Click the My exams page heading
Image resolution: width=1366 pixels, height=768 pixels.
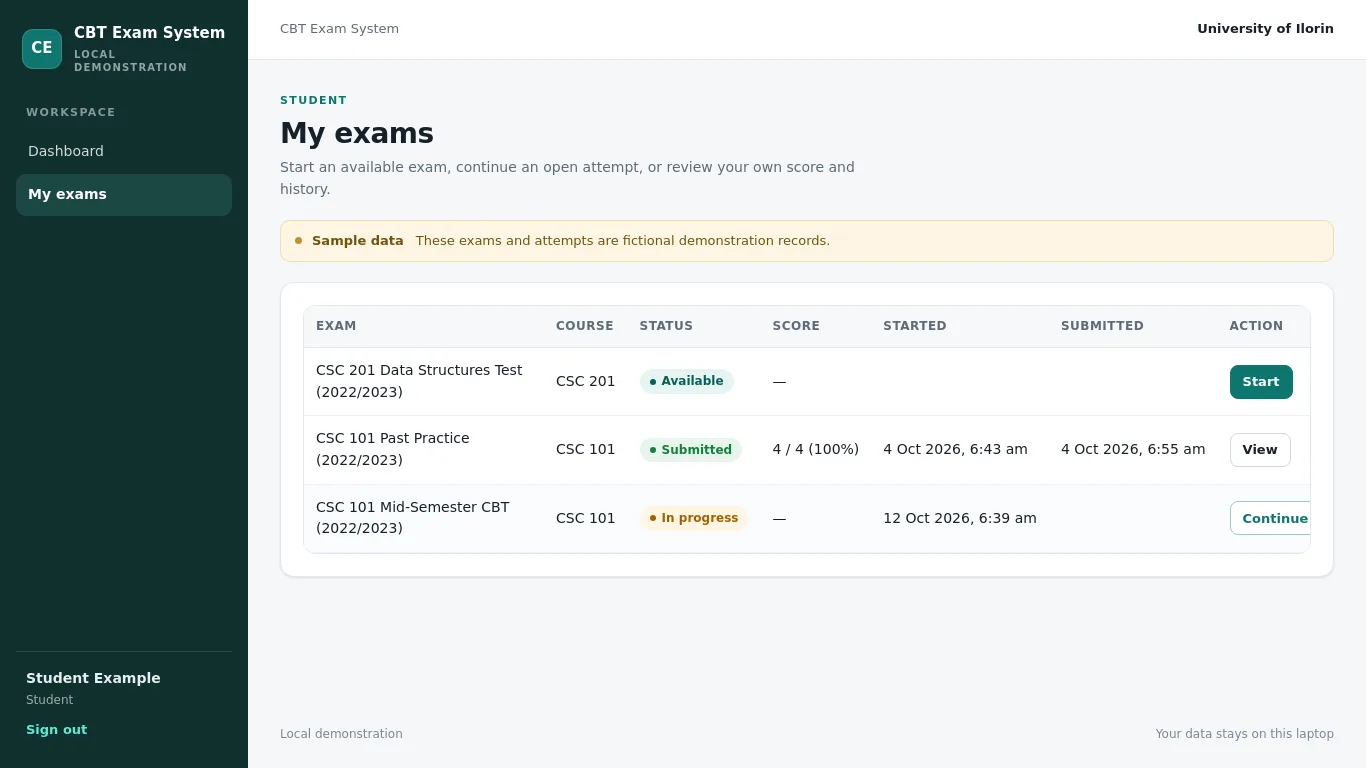[x=357, y=133]
